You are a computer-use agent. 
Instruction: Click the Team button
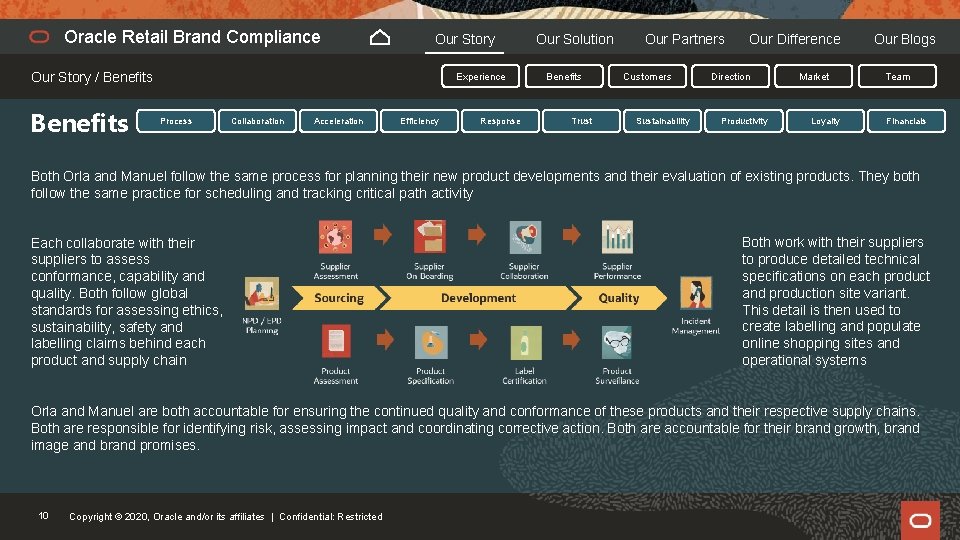[898, 77]
